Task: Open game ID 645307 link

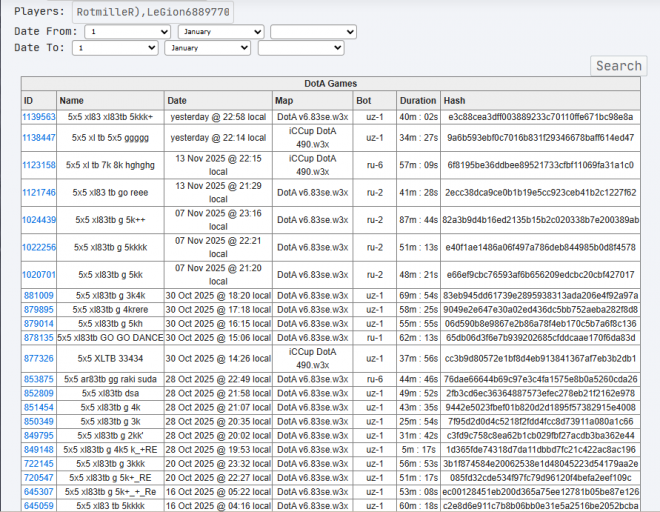Action: coord(39,492)
